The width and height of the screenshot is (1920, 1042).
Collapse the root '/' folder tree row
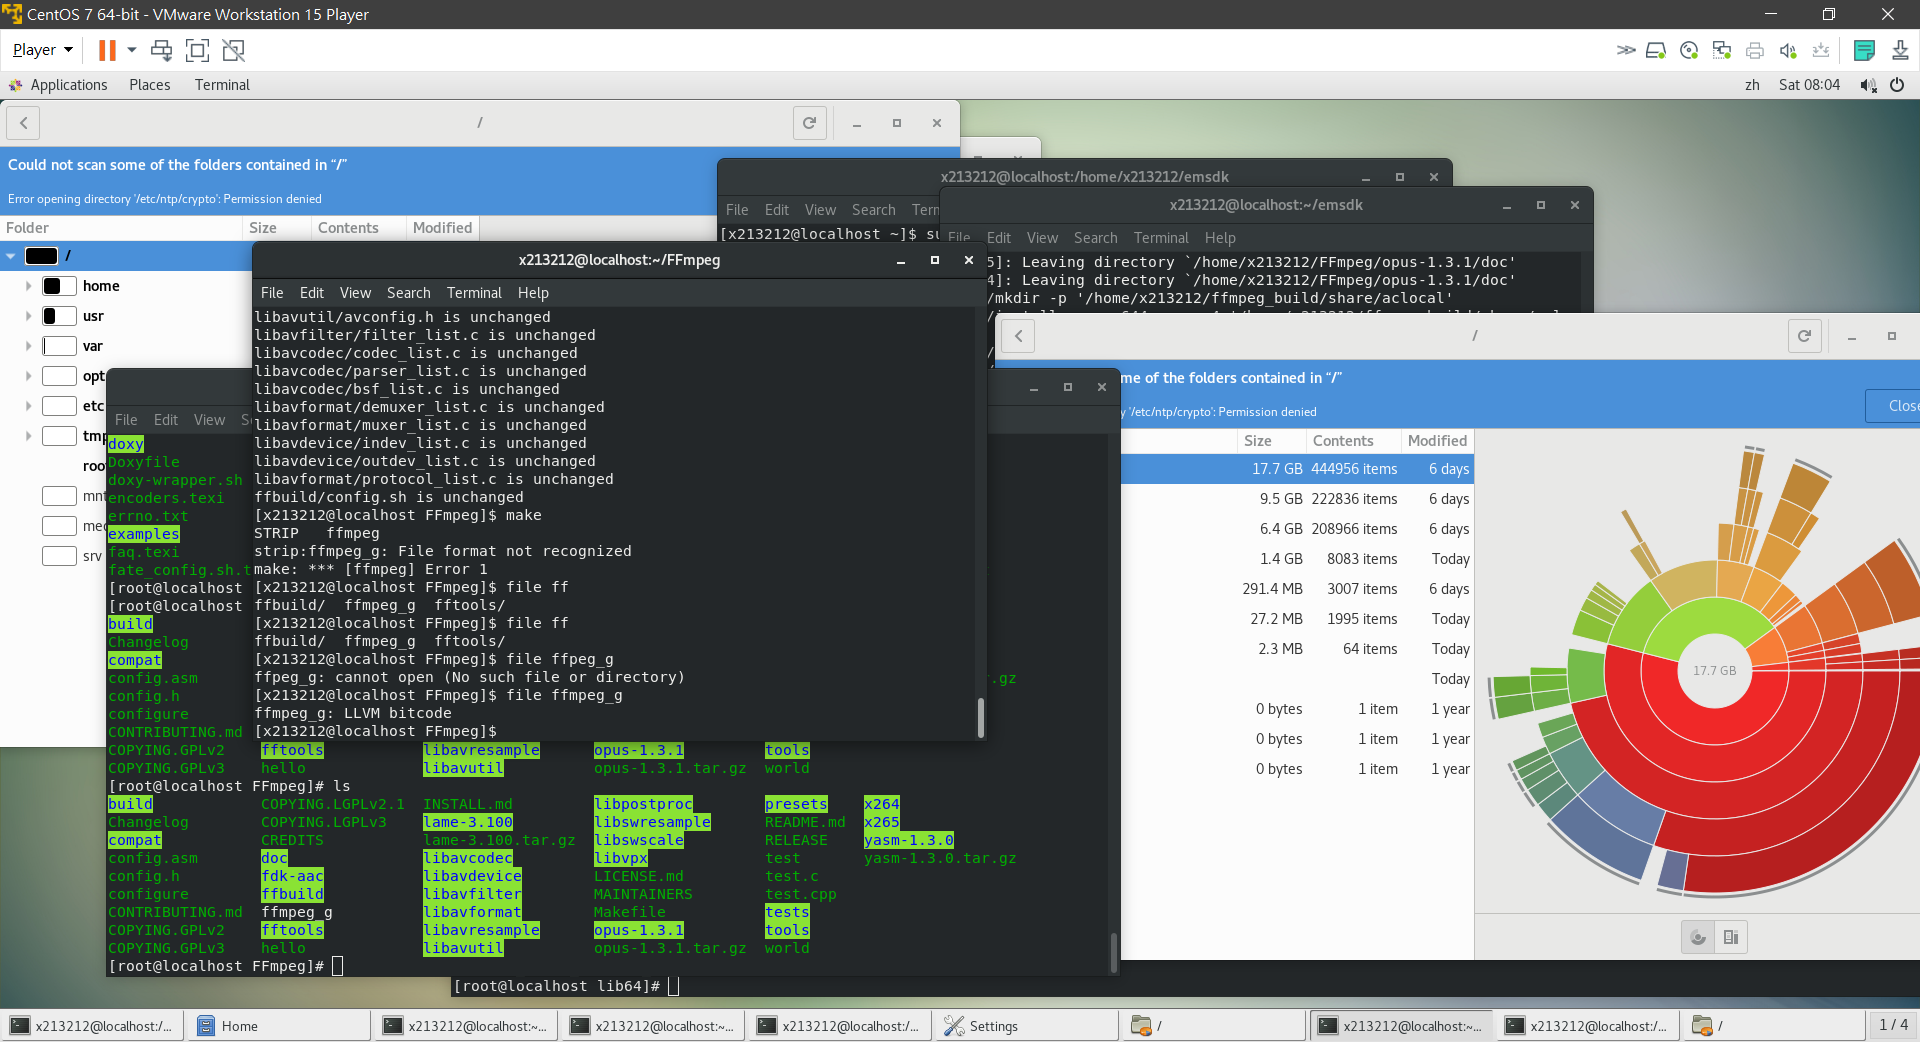(x=11, y=256)
